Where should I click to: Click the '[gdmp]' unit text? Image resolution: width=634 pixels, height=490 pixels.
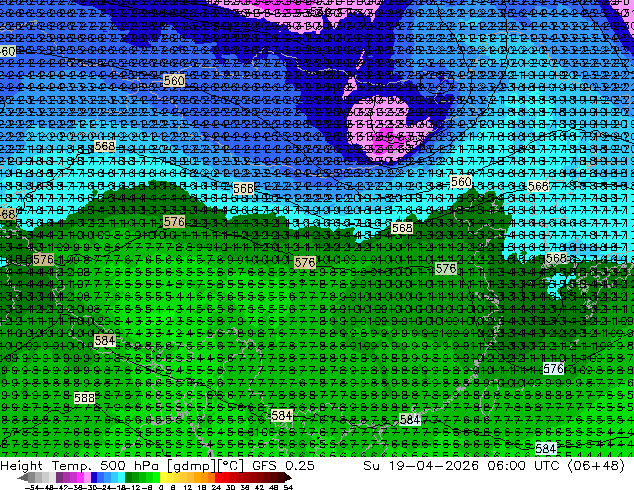tap(191, 466)
